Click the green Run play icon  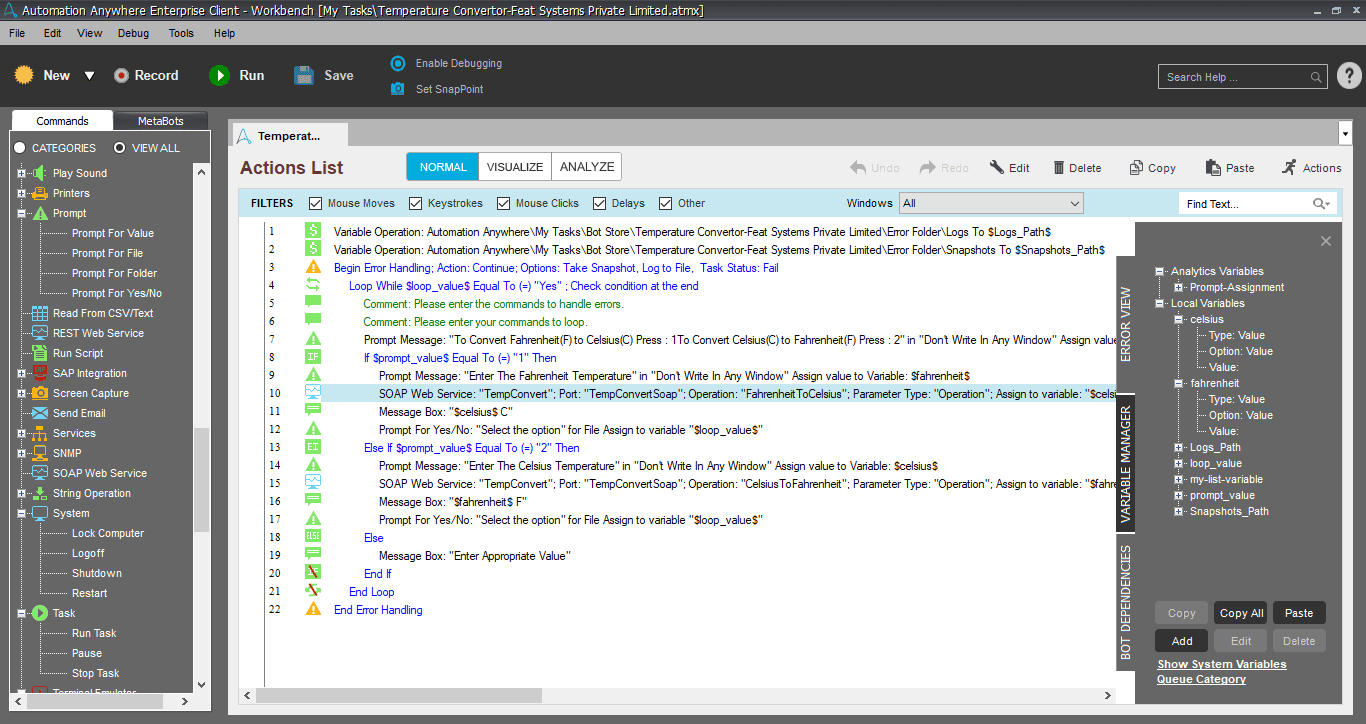click(219, 75)
